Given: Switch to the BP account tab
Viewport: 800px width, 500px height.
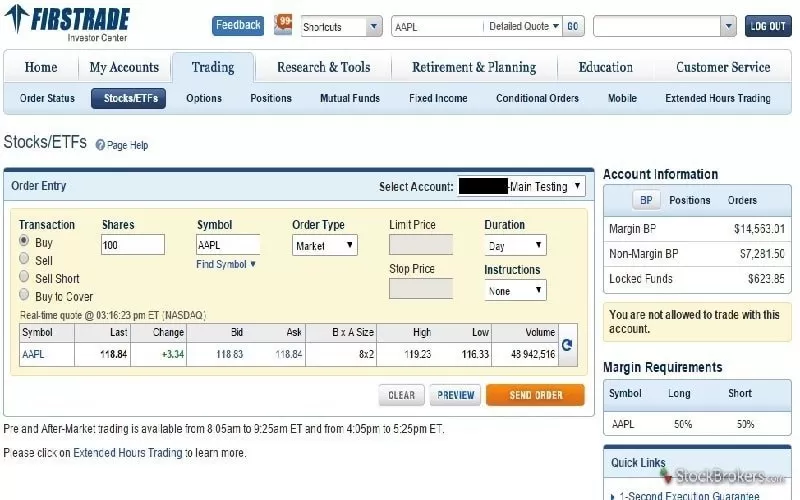Looking at the screenshot, I should (x=646, y=200).
